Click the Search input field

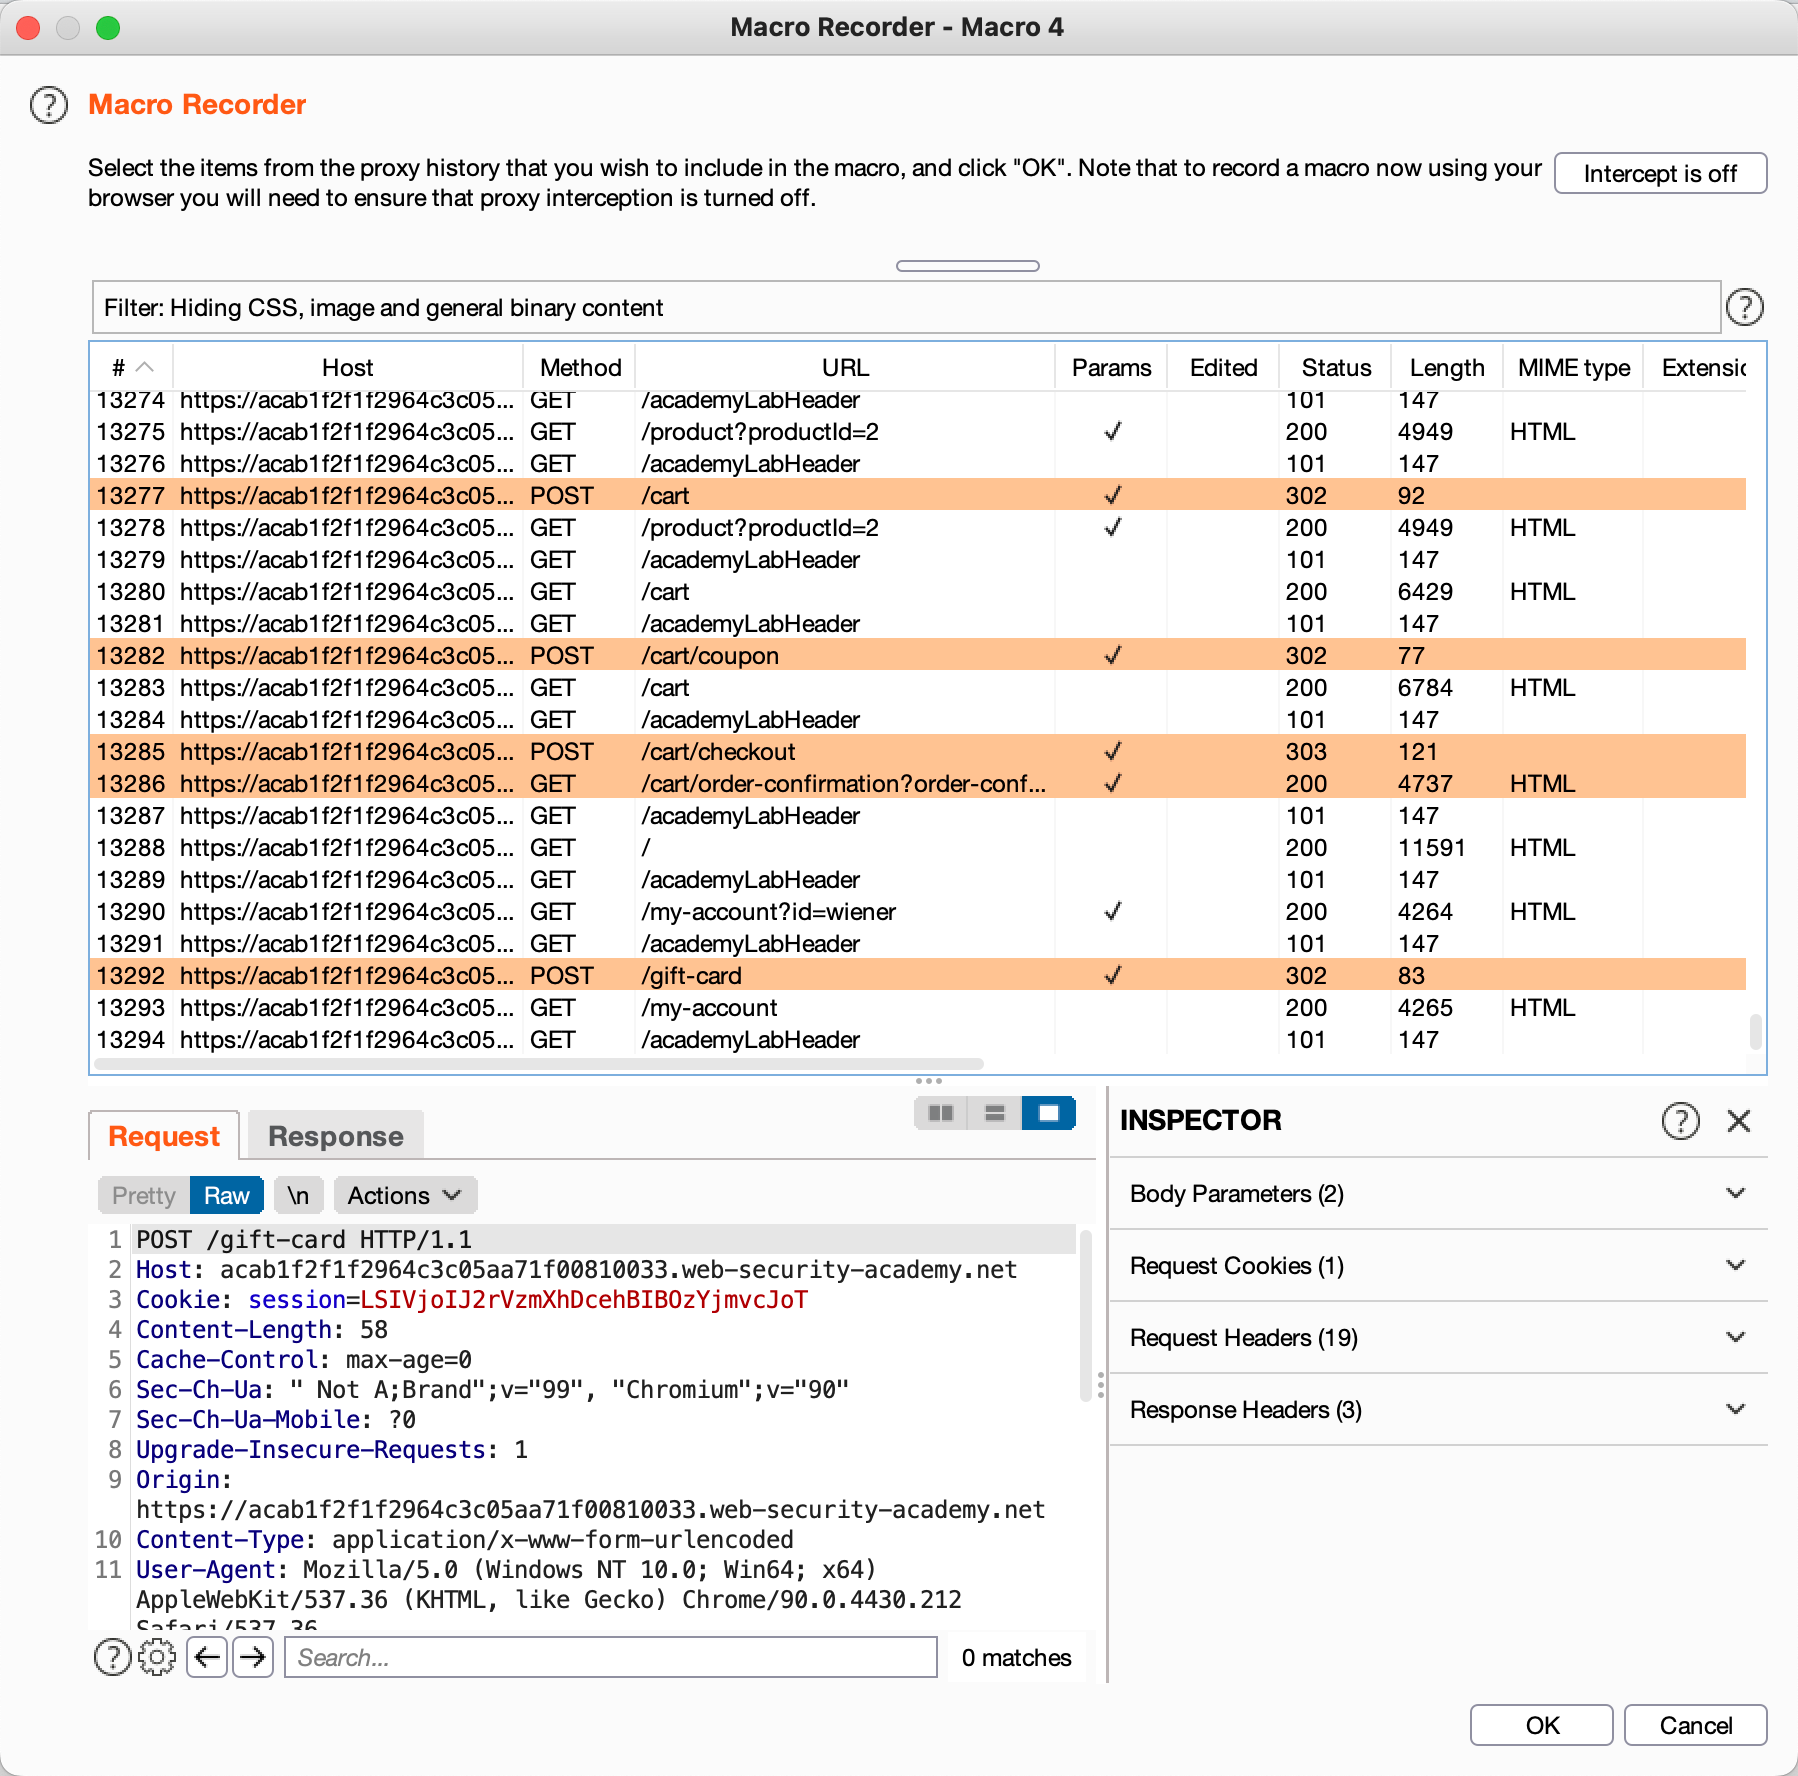coord(611,1657)
